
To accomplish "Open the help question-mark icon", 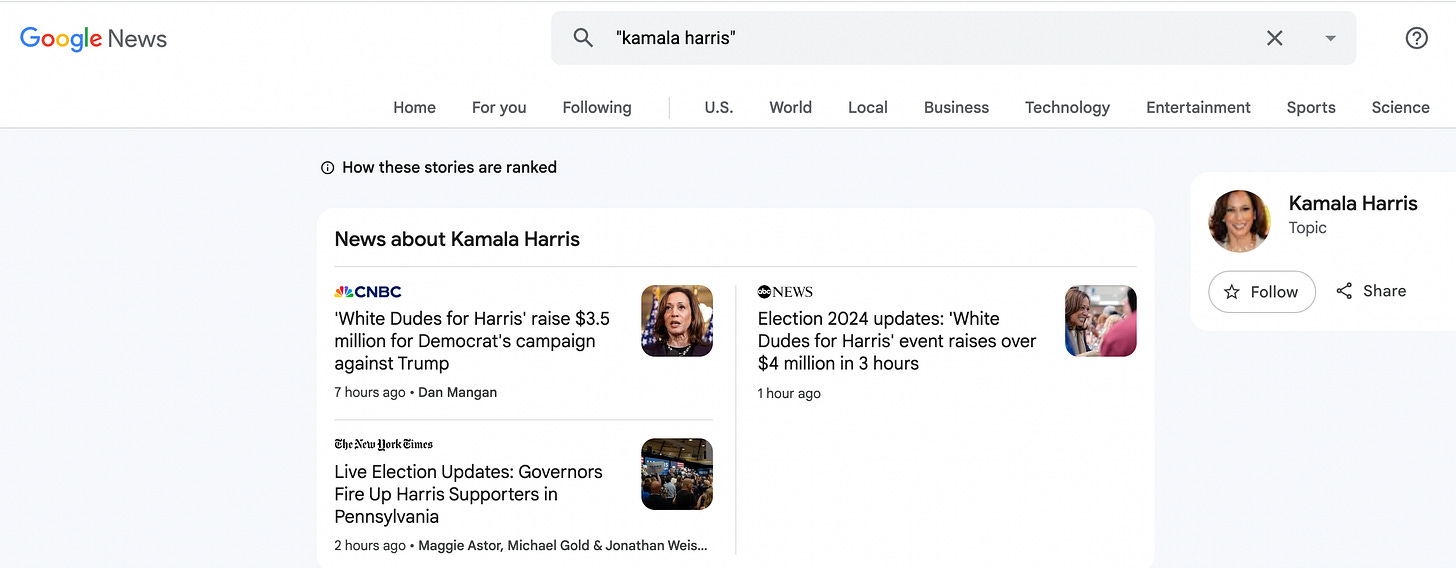I will (1416, 38).
